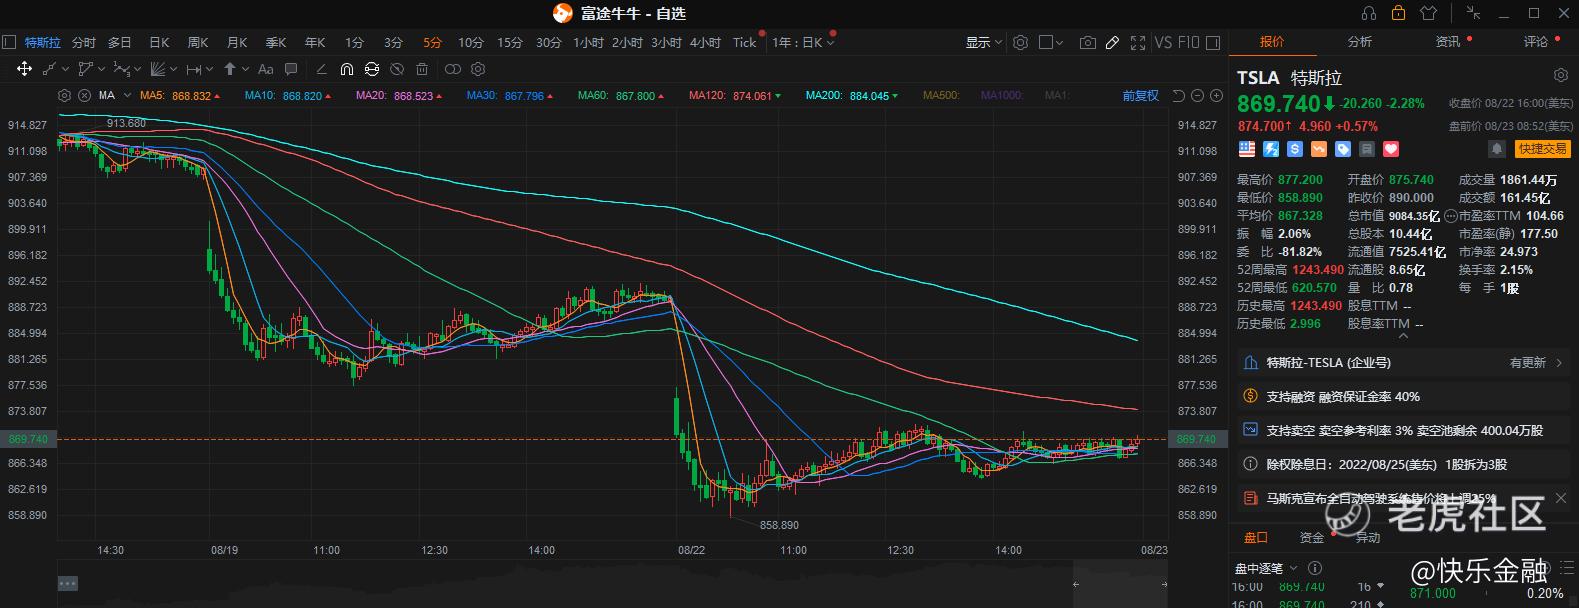Click the MA200 cyan moving average label
Viewport: 1579px width, 608px height.
coord(852,96)
